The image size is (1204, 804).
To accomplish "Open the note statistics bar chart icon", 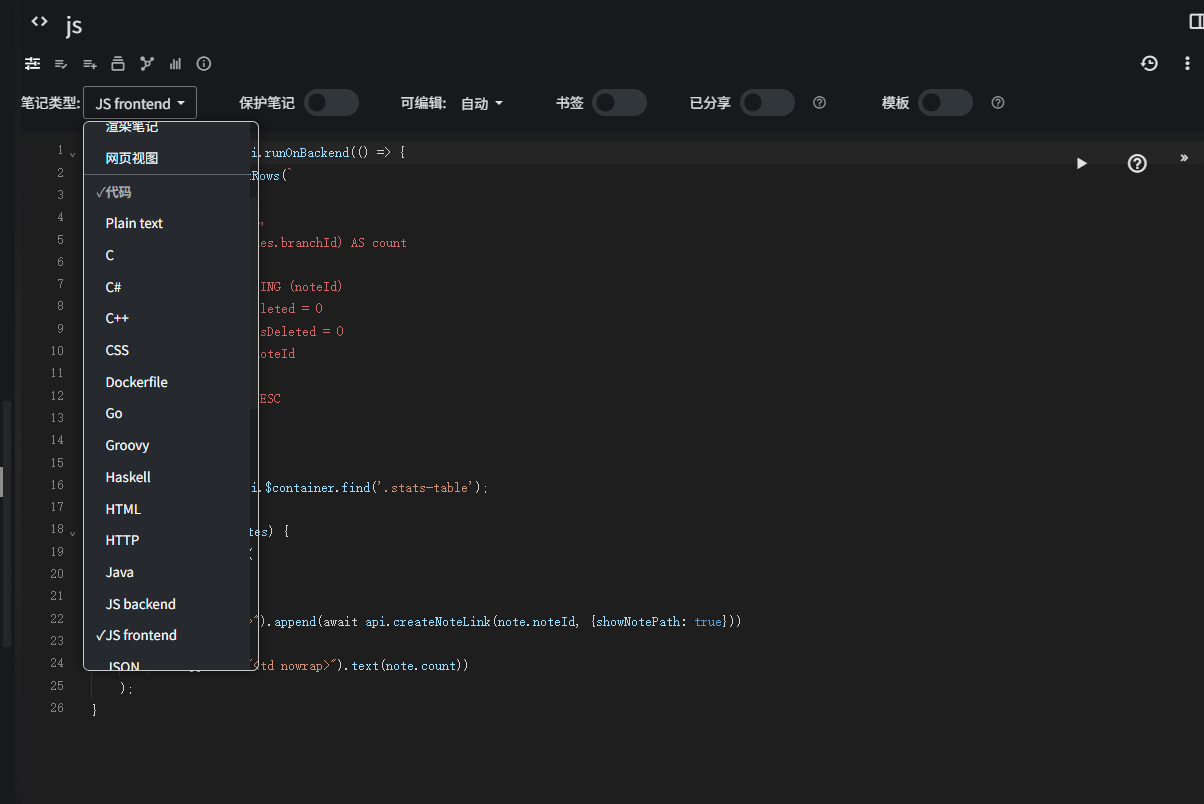I will point(176,64).
